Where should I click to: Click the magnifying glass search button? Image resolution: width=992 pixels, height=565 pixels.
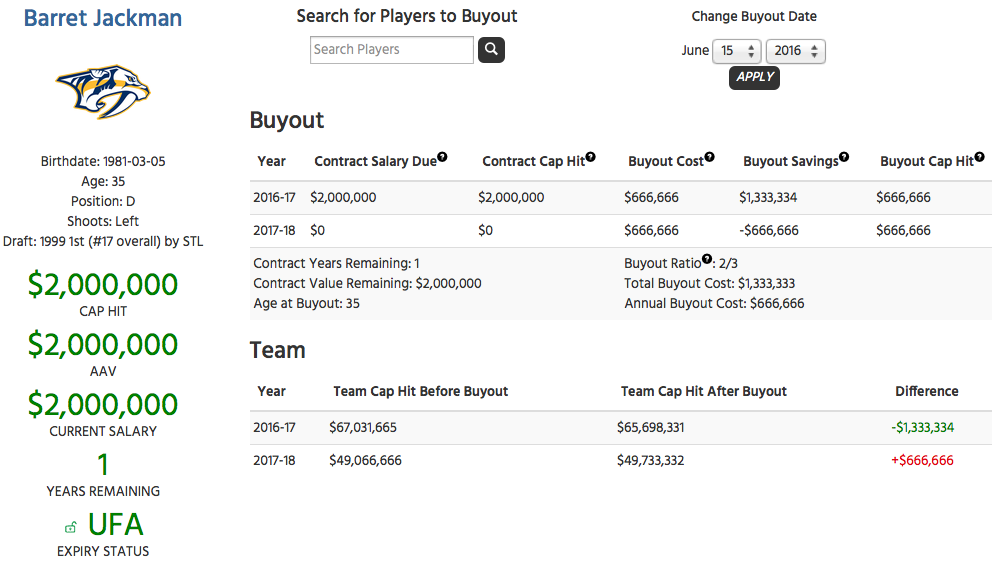pos(491,49)
